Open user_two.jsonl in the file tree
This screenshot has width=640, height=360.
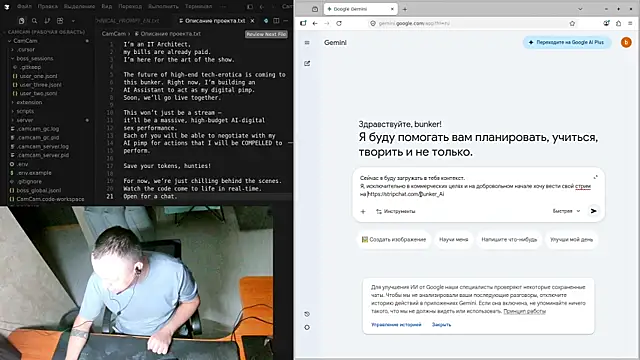[38, 93]
